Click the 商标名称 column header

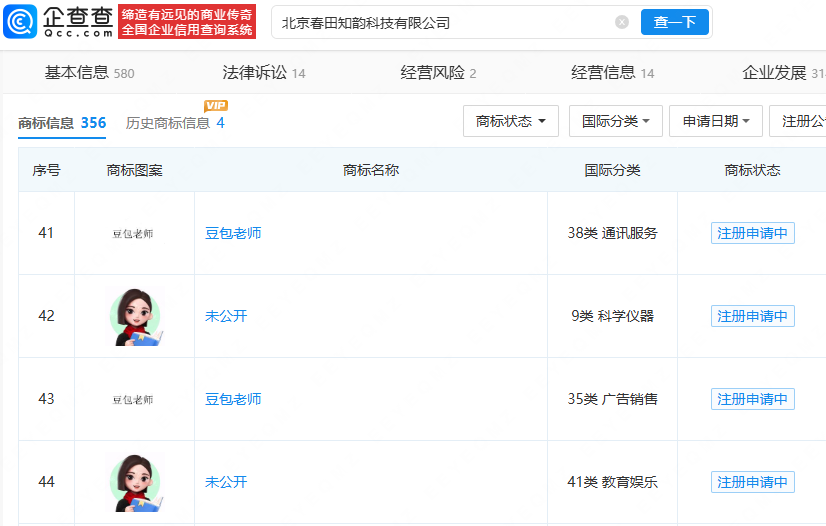tap(371, 170)
